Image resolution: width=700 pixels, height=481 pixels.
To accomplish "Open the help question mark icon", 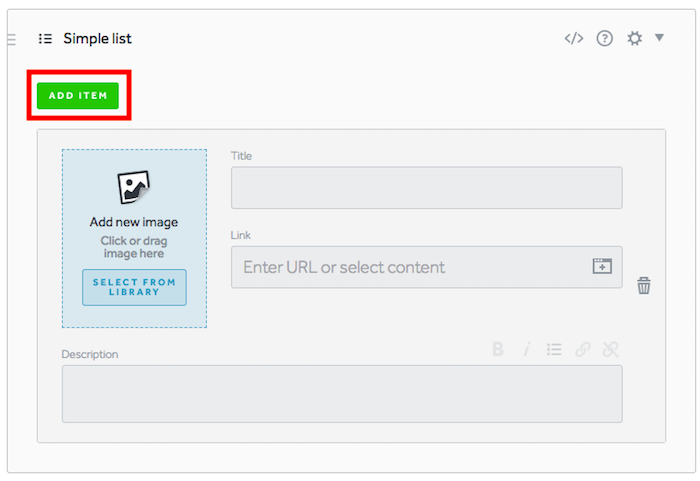I will [604, 38].
